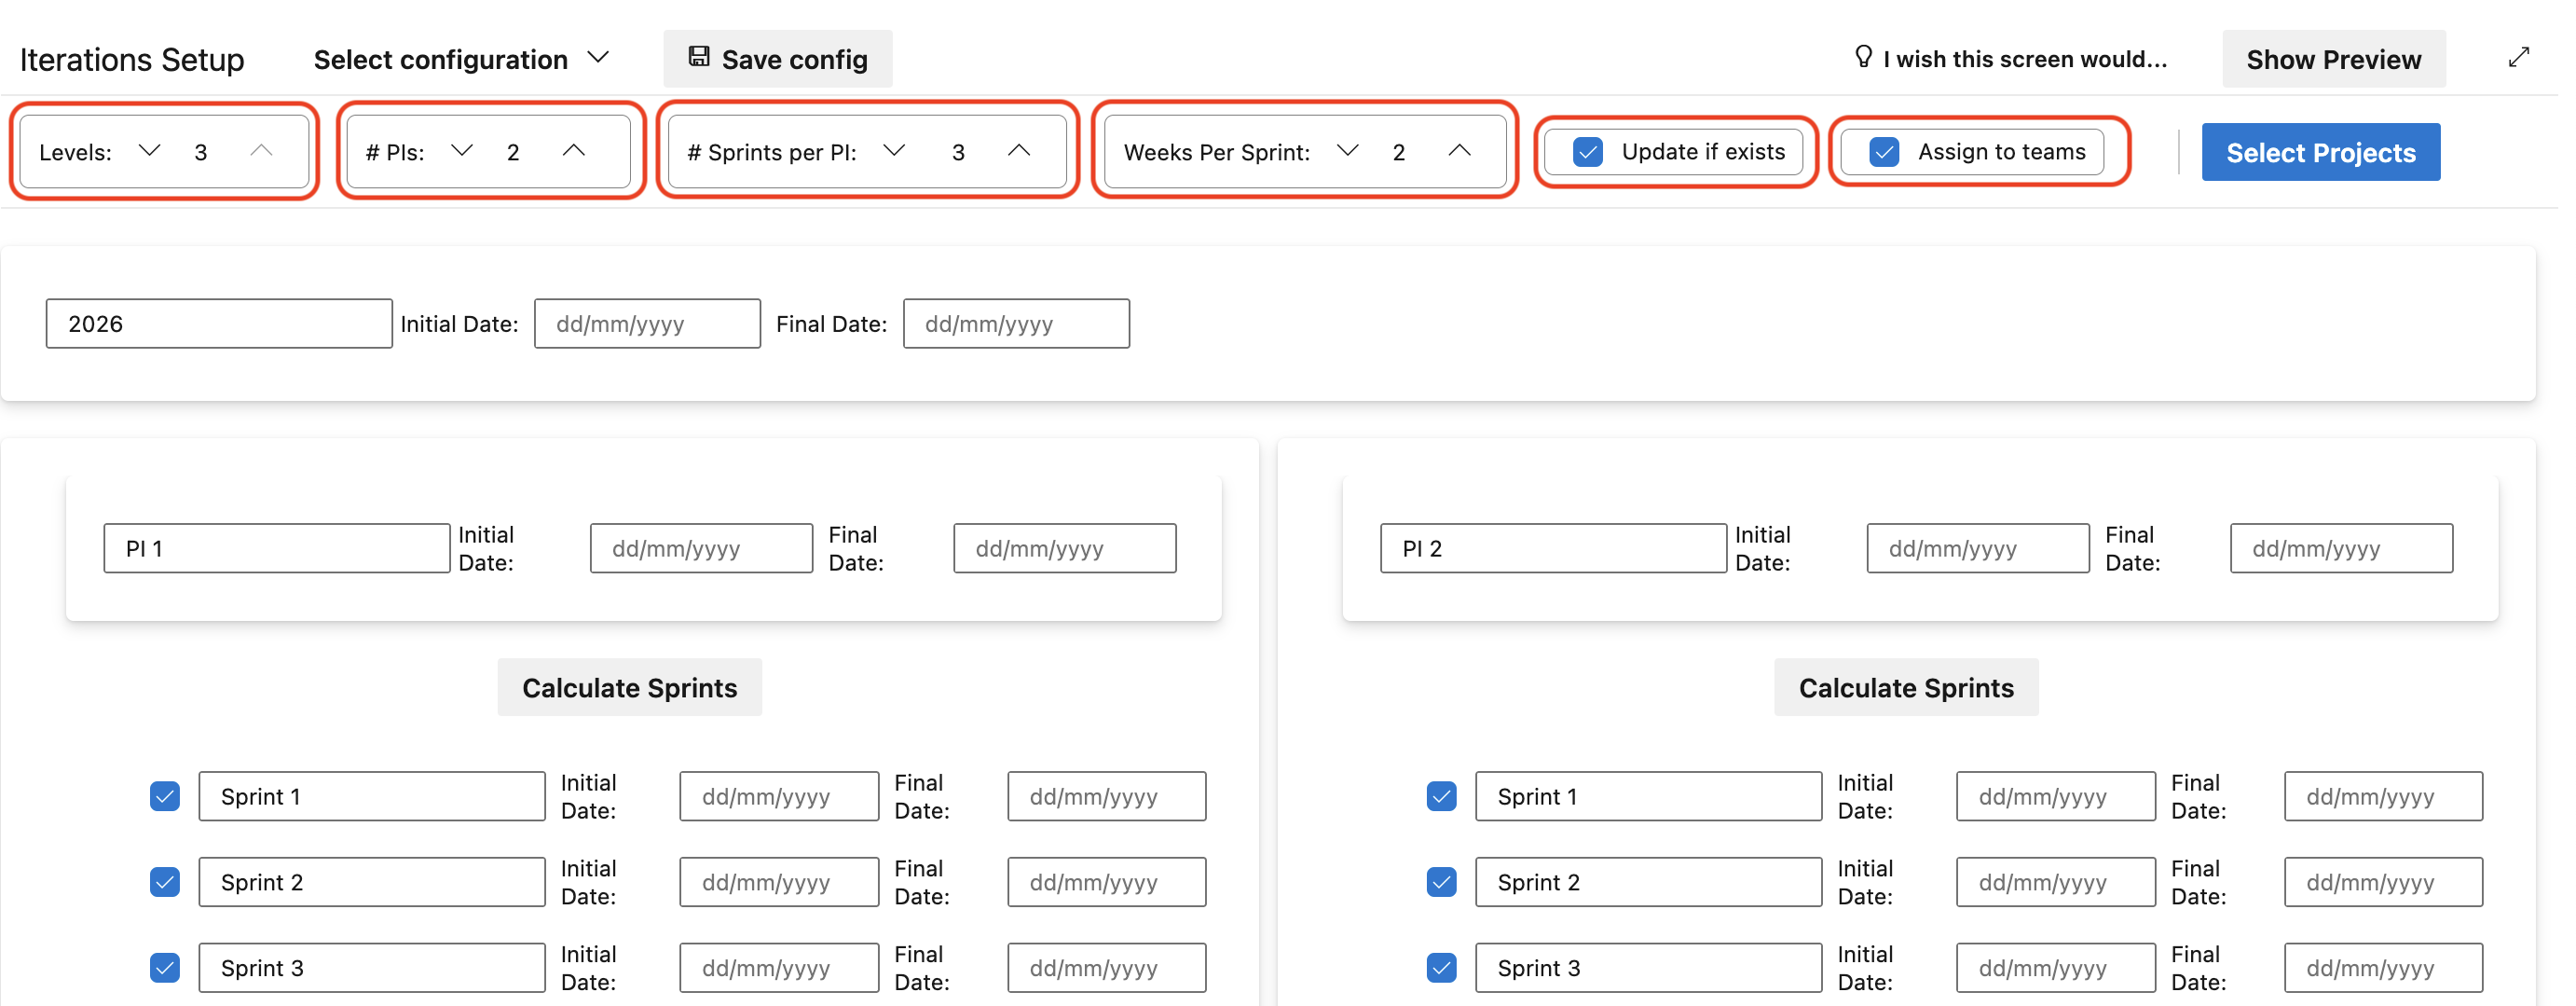Decrease Weeks Per Sprint with down chevron
This screenshot has width=2576, height=1006.
(x=1347, y=151)
